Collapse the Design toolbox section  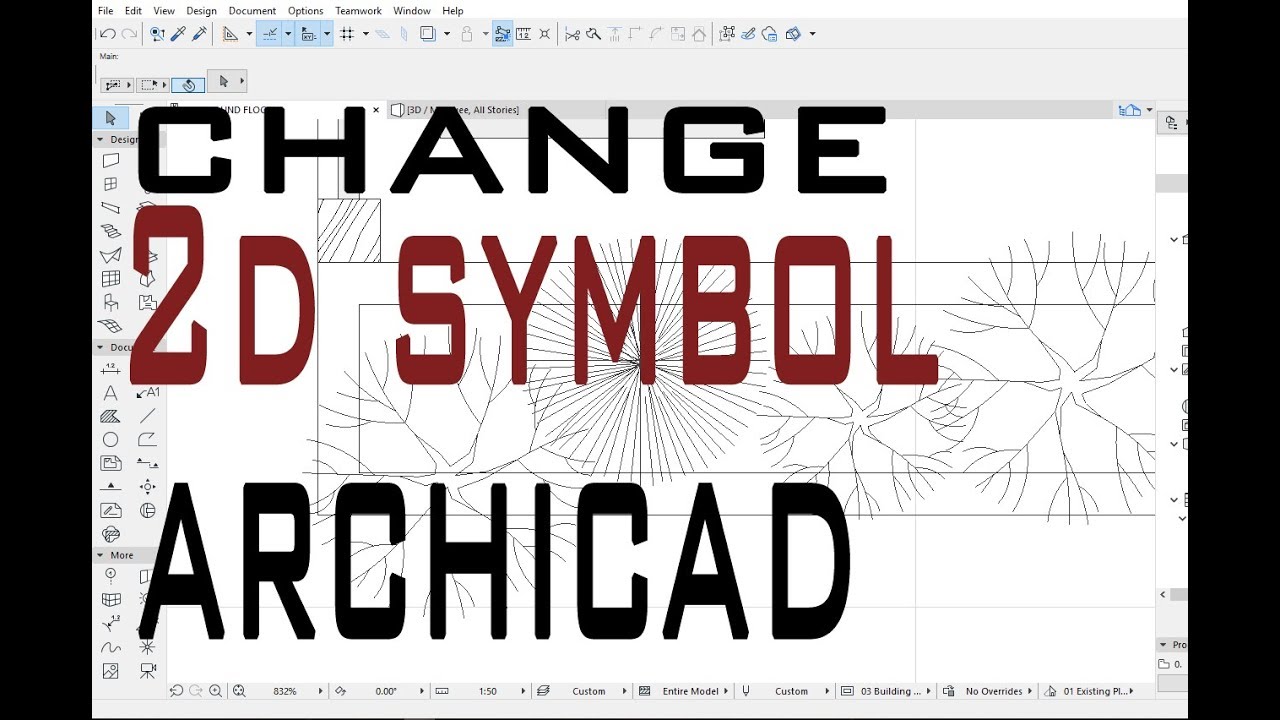click(100, 140)
